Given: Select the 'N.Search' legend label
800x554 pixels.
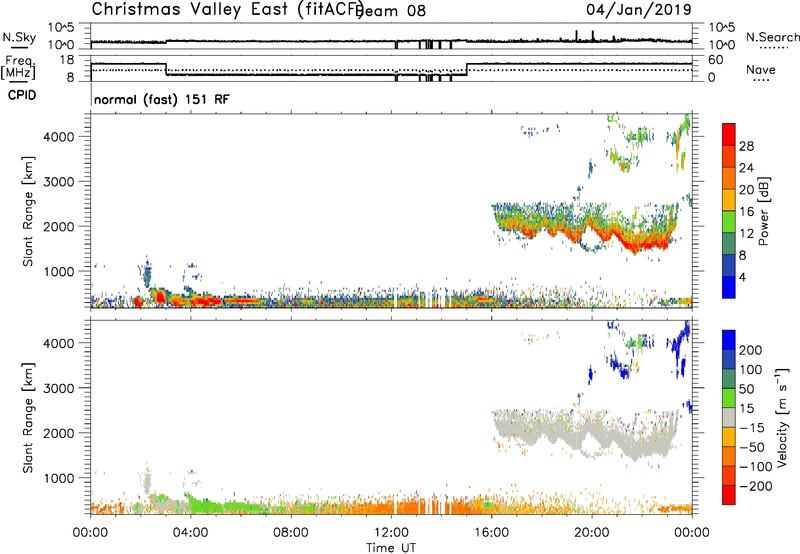Looking at the screenshot, I should point(773,37).
